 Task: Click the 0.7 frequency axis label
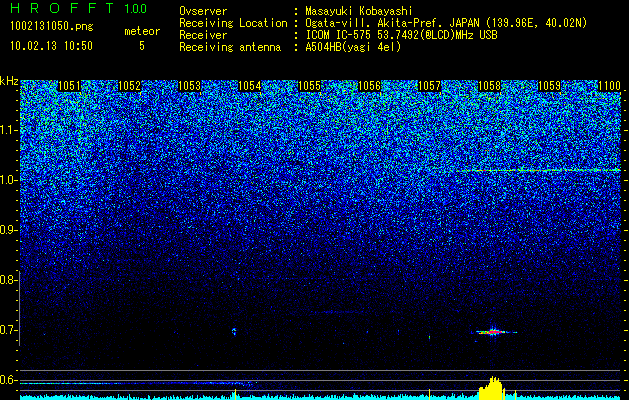(x=8, y=330)
